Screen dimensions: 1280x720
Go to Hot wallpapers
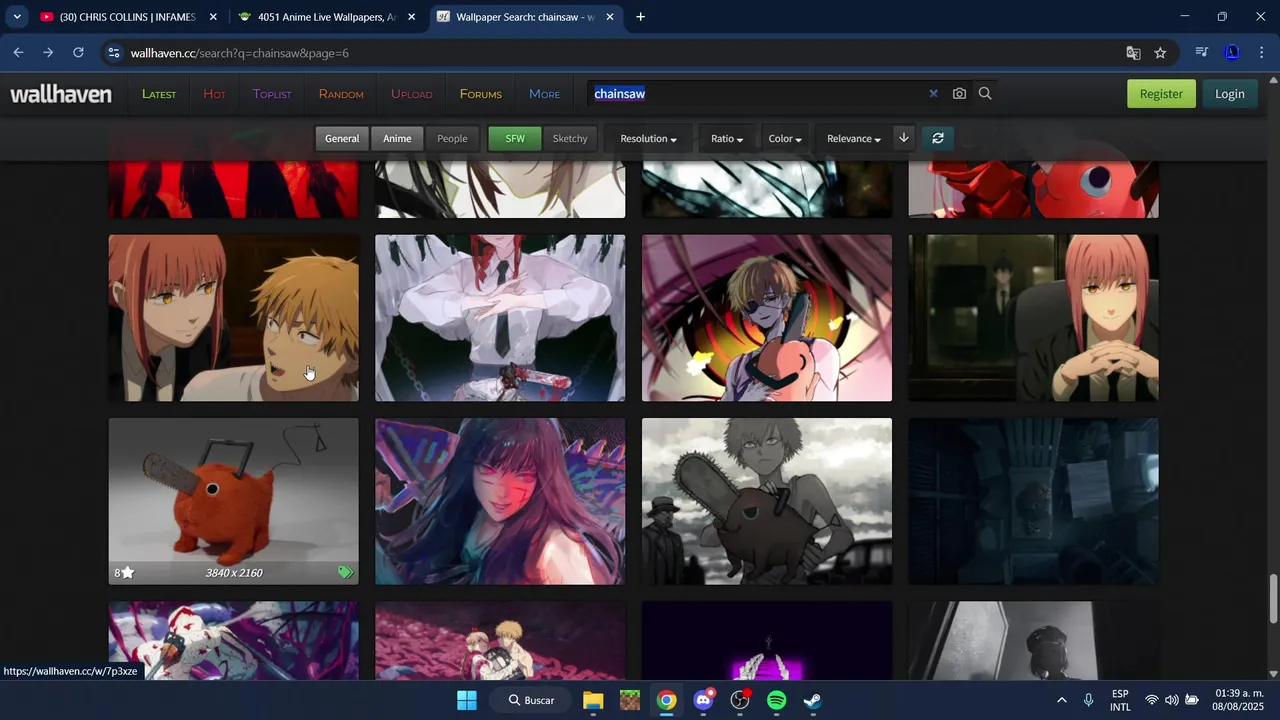214,94
